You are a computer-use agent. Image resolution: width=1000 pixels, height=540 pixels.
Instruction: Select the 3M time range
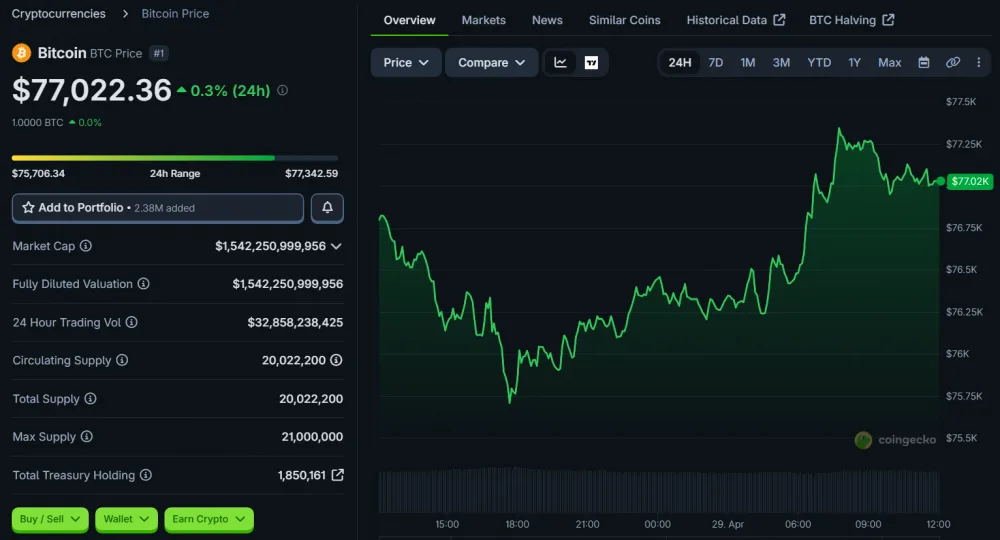click(781, 62)
